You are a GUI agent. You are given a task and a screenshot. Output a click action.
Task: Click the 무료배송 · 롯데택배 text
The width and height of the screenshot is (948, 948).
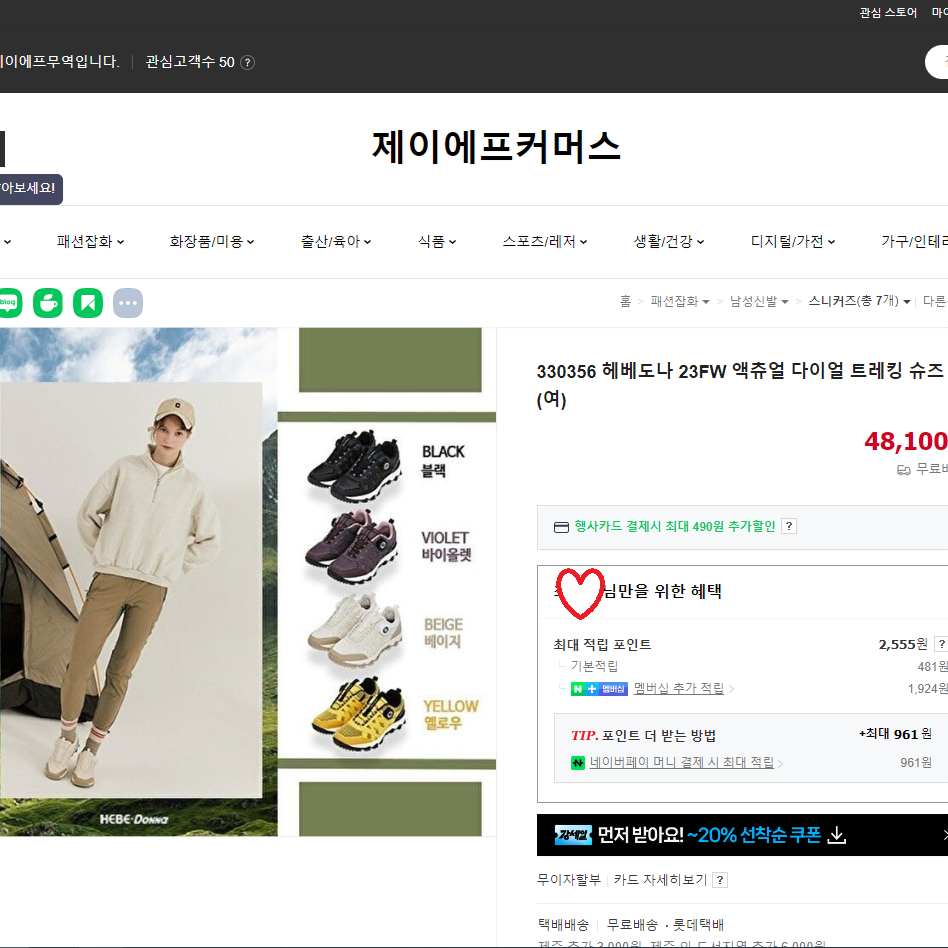coord(665,925)
